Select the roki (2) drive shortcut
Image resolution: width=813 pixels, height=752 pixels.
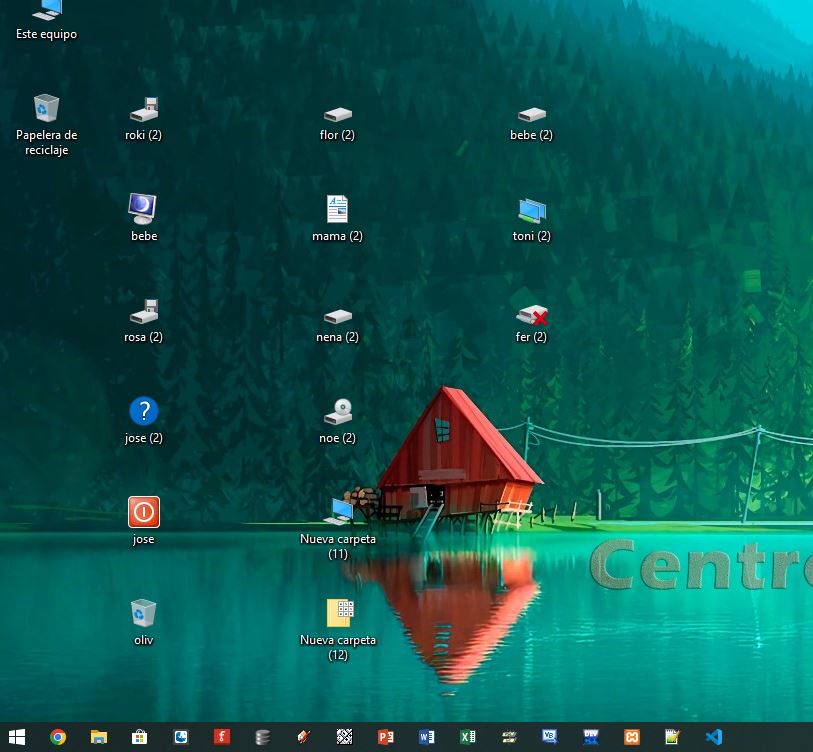click(x=144, y=111)
